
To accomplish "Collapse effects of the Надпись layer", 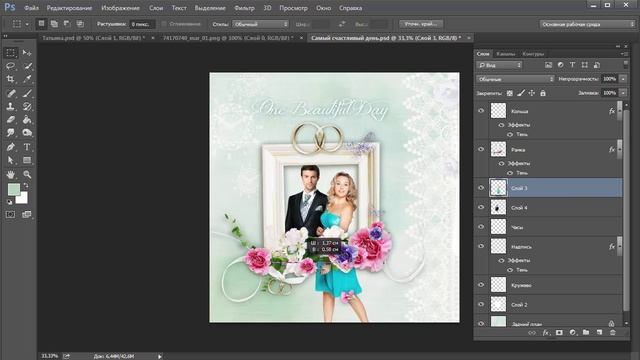I will pos(619,246).
